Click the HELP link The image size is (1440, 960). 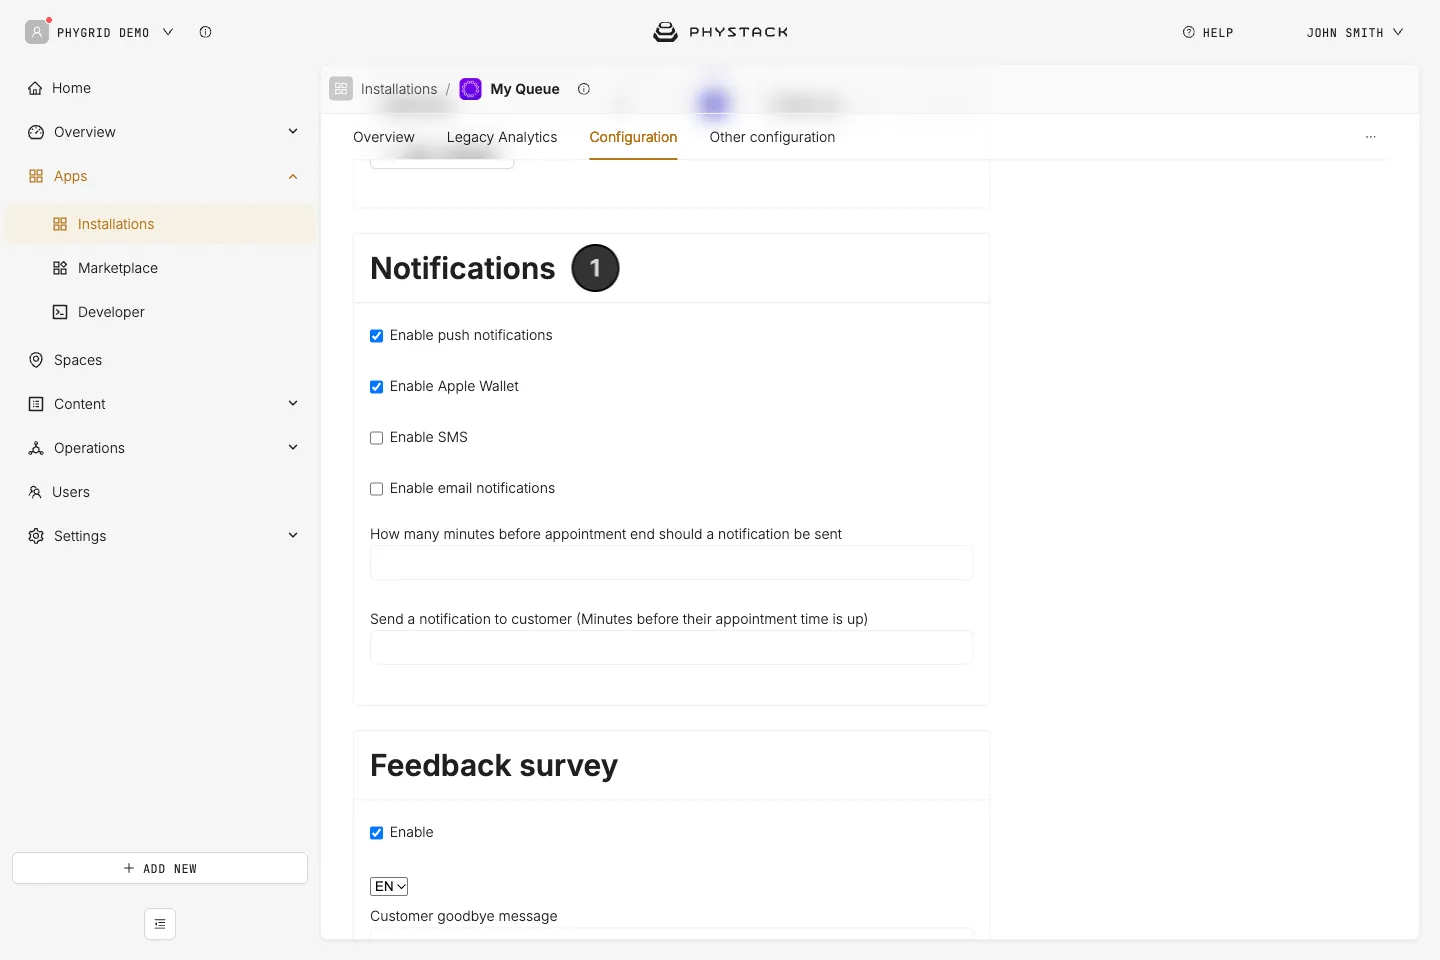tap(1208, 33)
